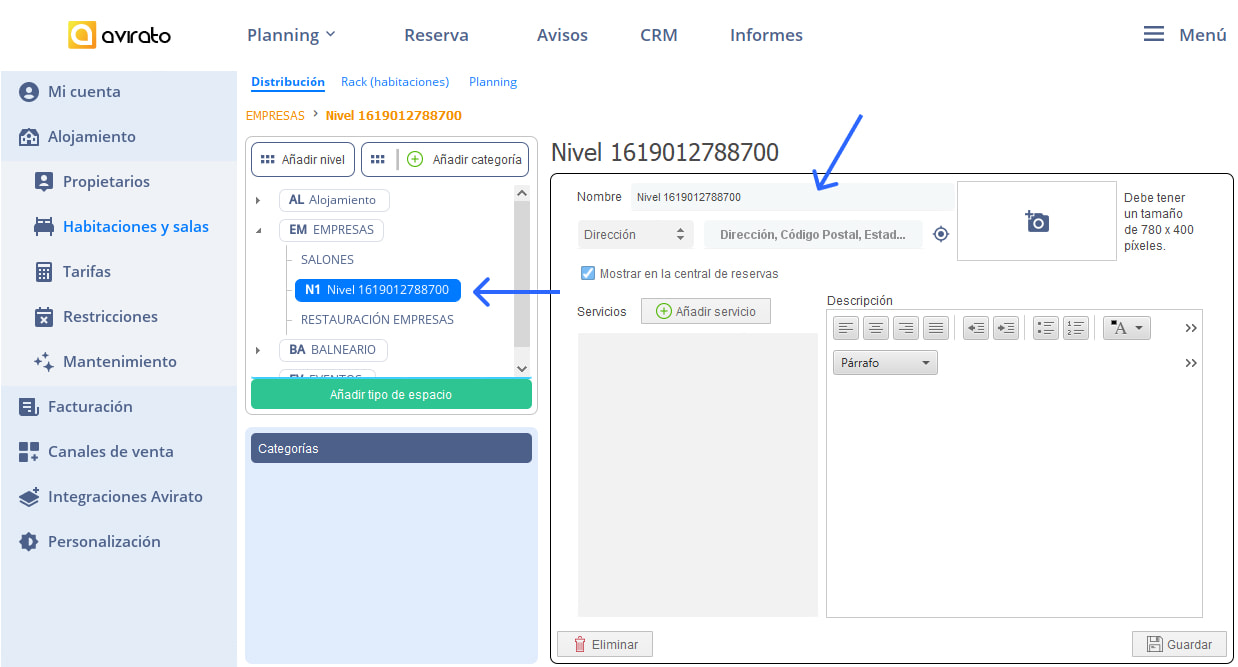Click the EMPRESAS breadcrumb link
The height and width of the screenshot is (667, 1238).
pos(275,116)
